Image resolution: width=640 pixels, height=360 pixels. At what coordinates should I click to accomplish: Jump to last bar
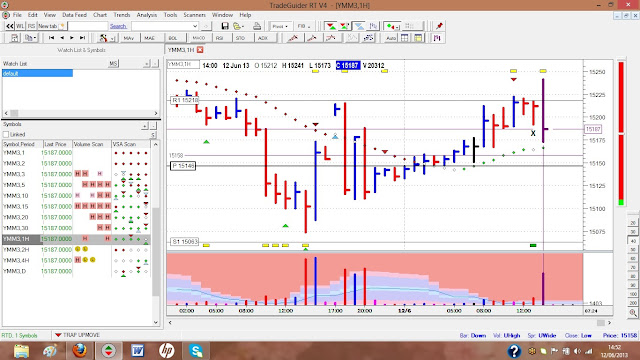pyautogui.click(x=82, y=38)
